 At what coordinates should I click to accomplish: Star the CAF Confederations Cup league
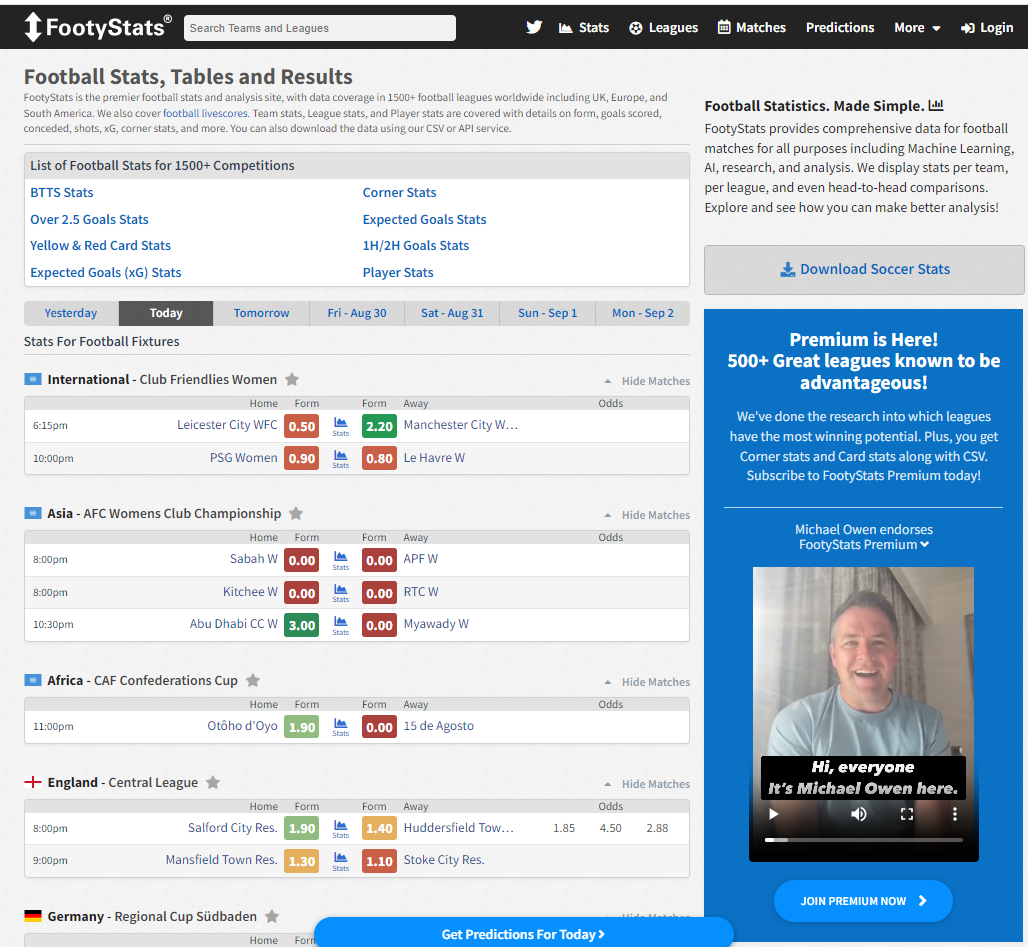coord(253,680)
